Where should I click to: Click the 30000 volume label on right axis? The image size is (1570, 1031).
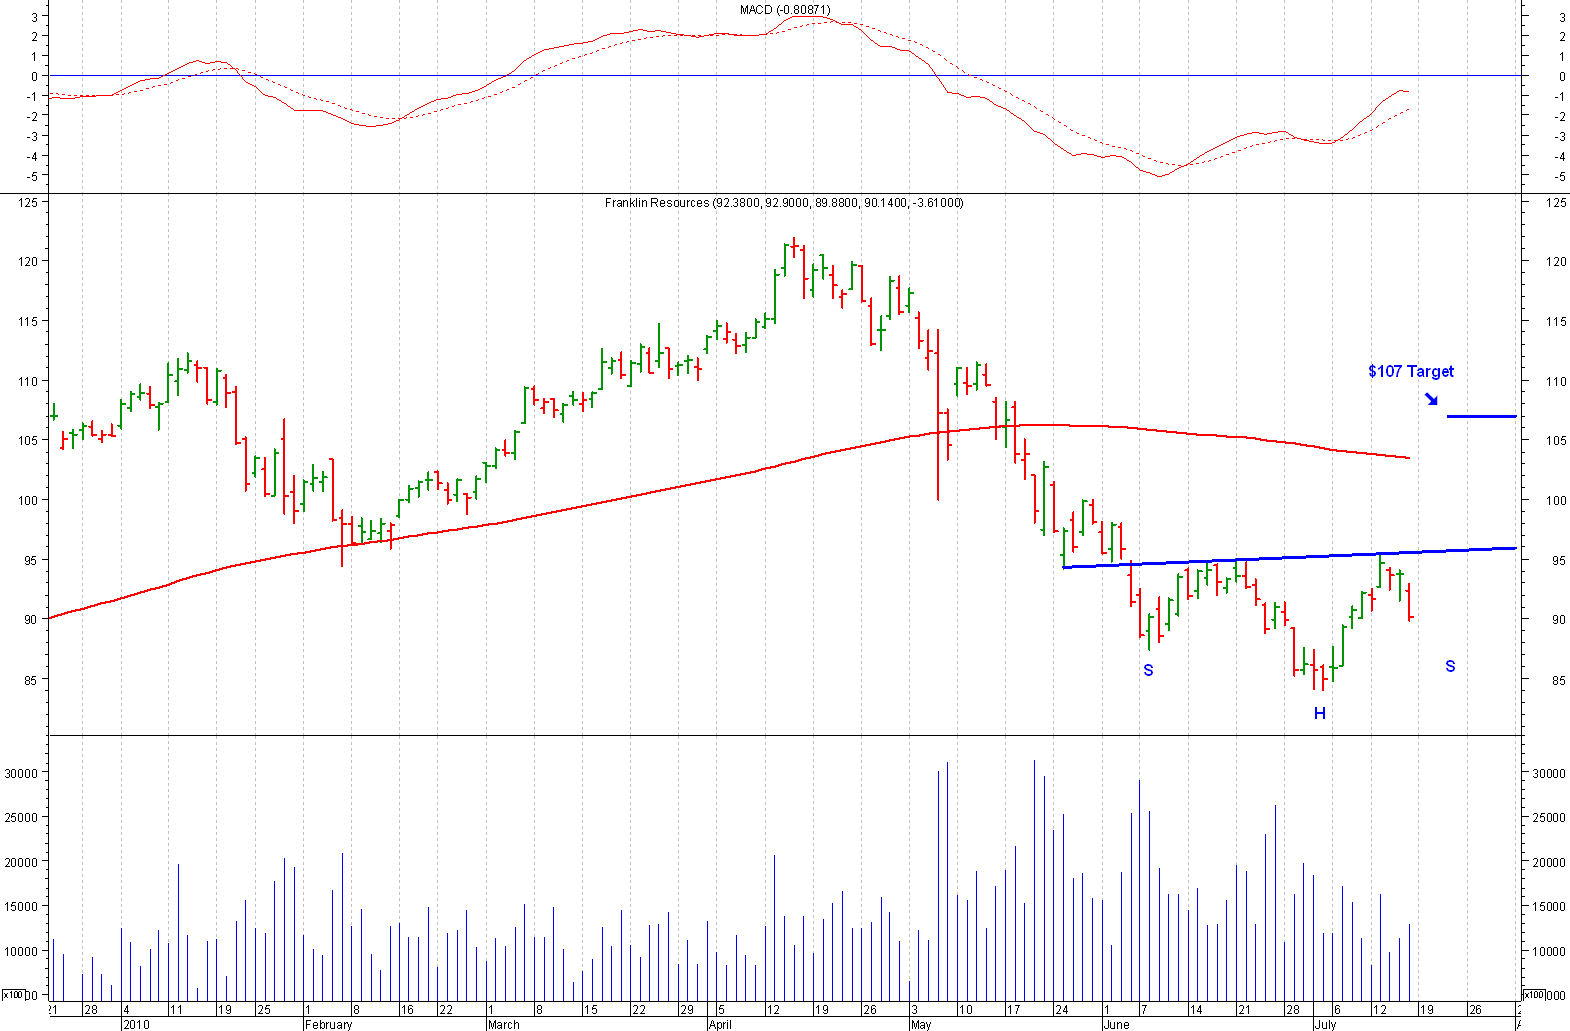point(1548,773)
